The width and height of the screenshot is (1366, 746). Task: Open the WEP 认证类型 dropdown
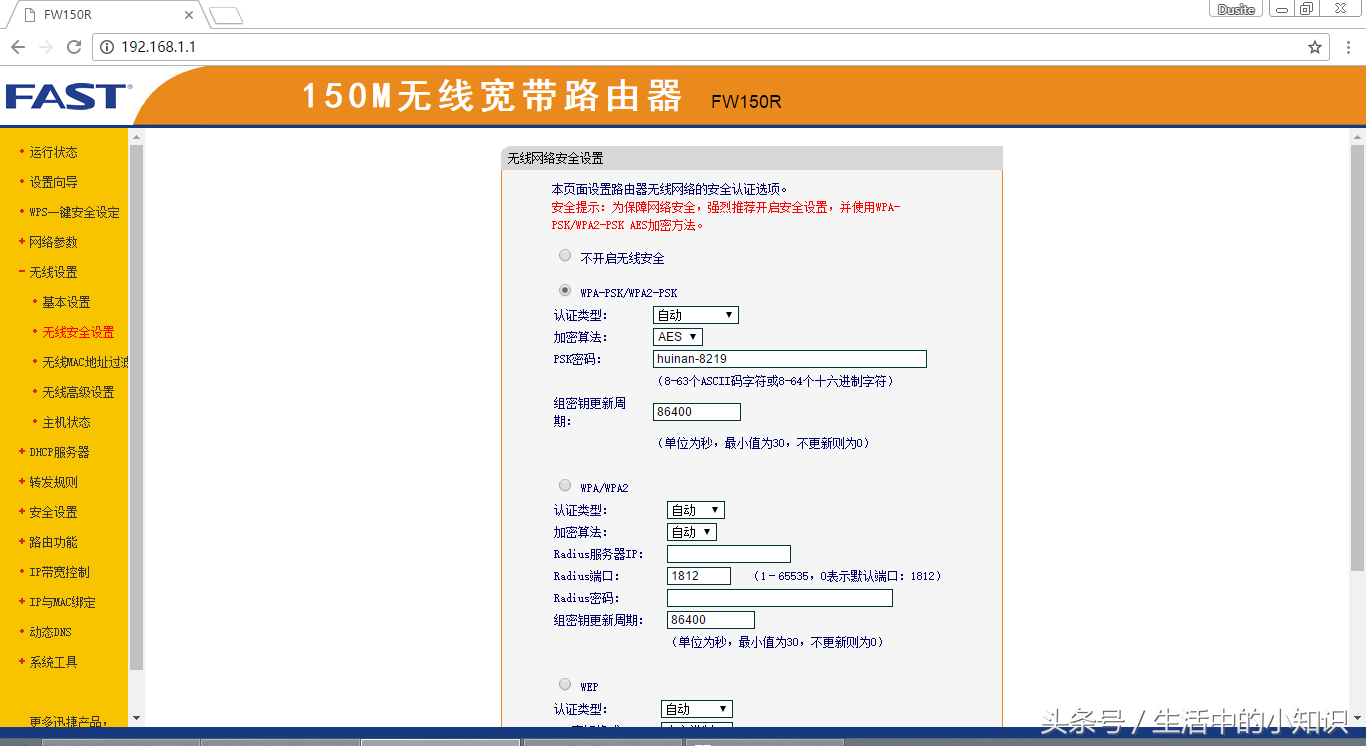[697, 709]
